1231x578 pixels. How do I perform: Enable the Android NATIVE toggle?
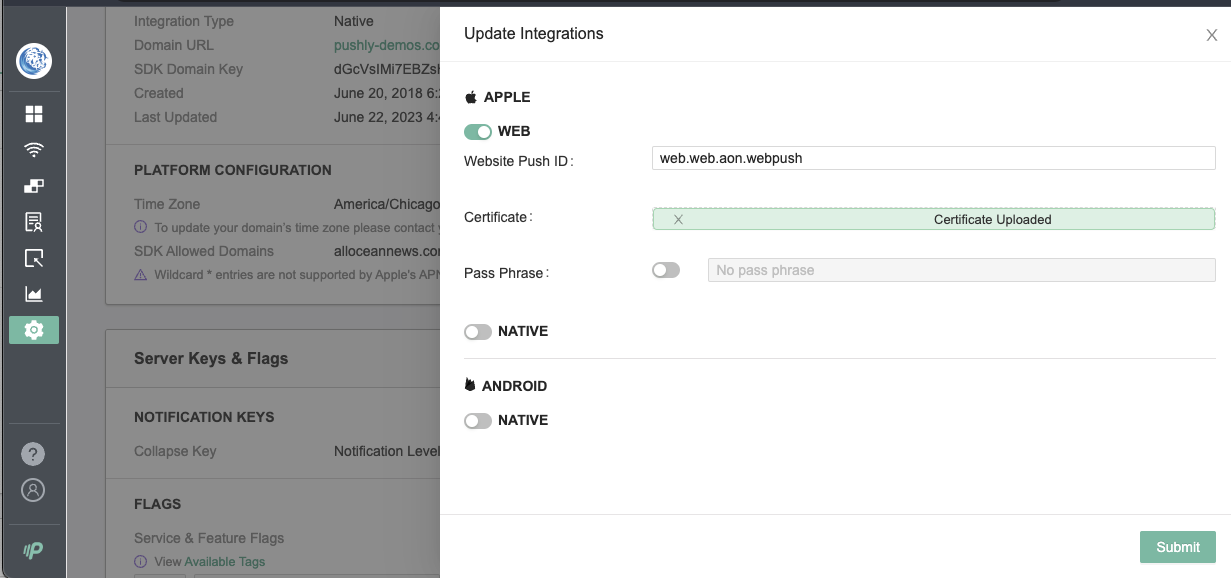[x=478, y=421]
